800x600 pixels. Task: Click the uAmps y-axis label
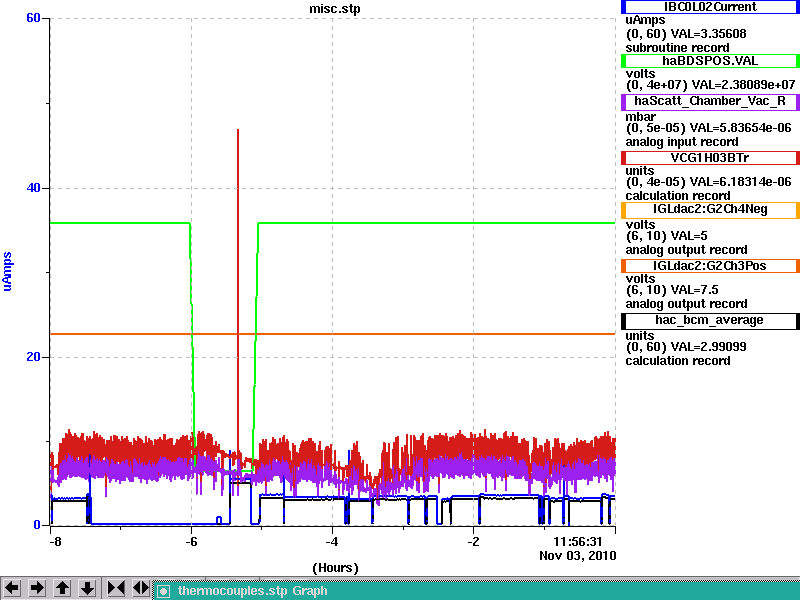(7, 271)
